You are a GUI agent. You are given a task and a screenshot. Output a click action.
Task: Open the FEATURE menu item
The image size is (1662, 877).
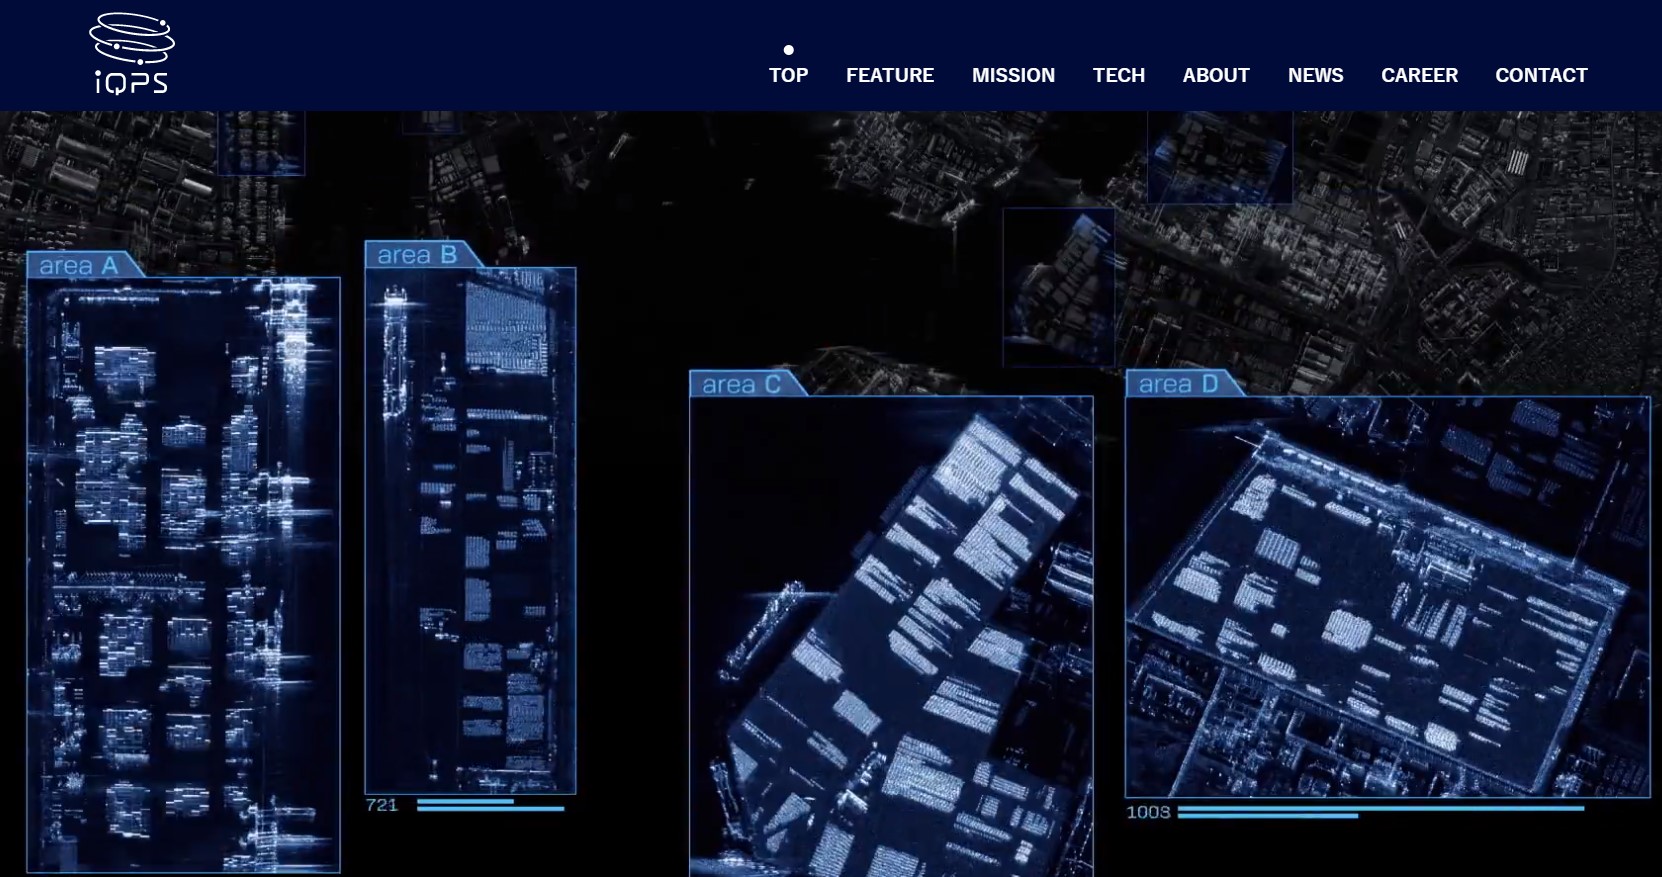pos(890,75)
